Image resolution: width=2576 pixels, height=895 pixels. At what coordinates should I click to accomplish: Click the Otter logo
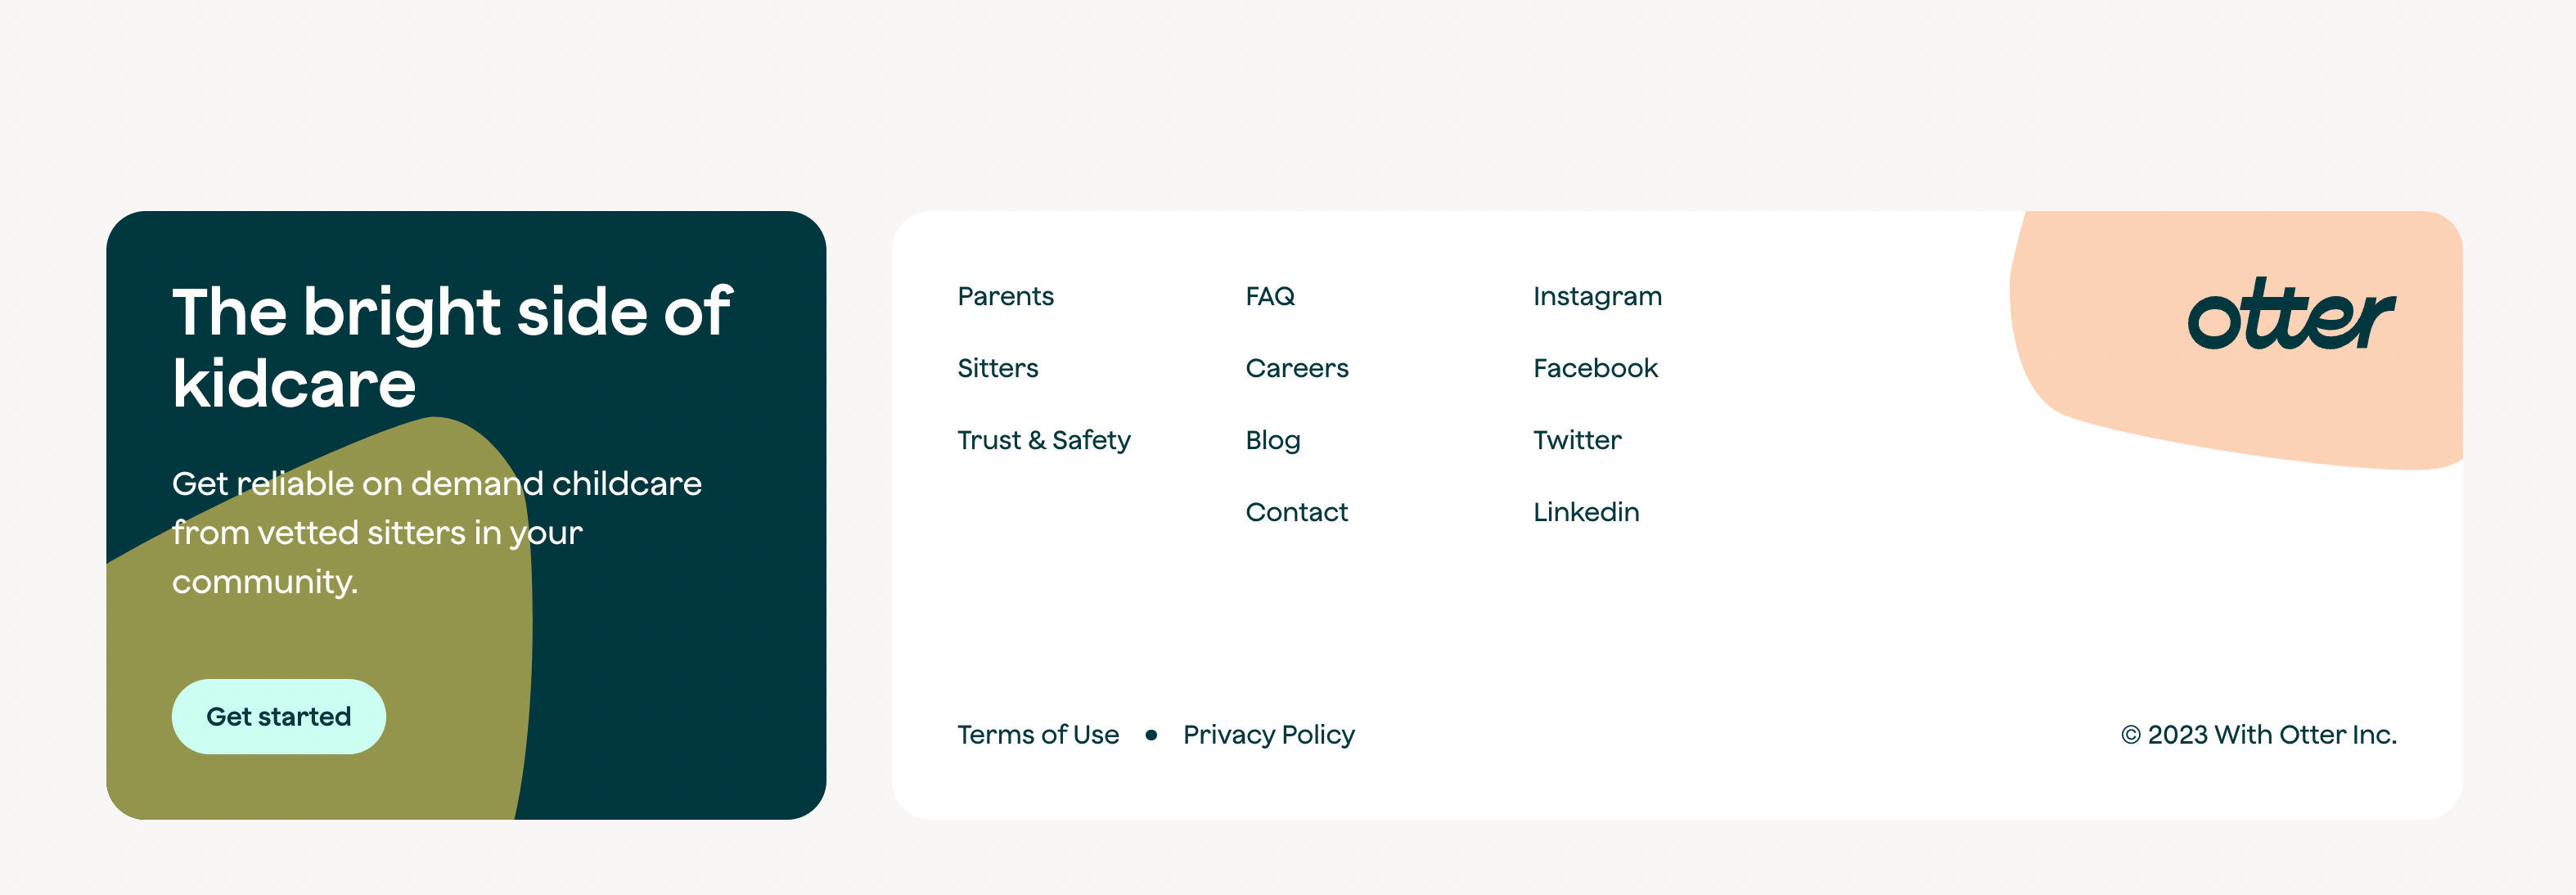(x=2291, y=315)
